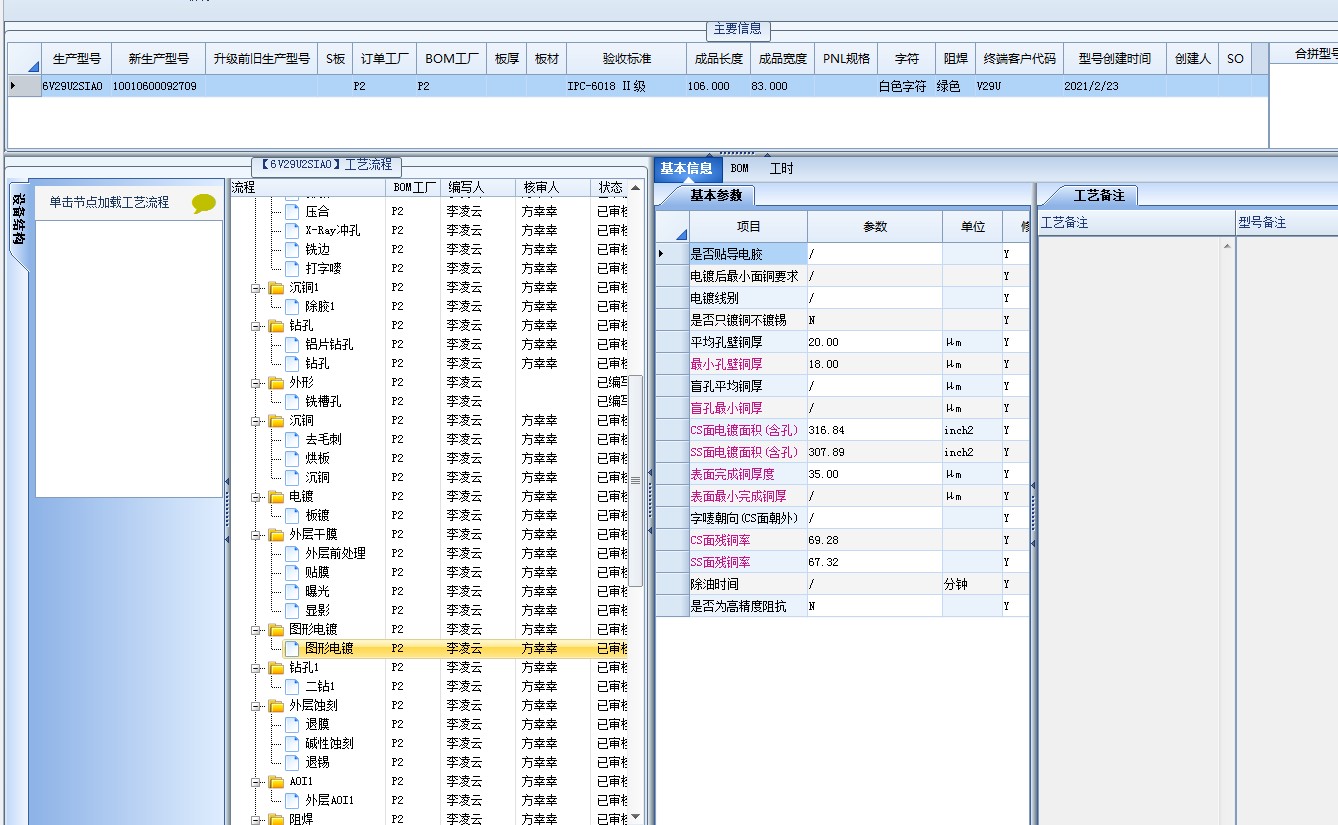Click the 验收标准 column header
The width and height of the screenshot is (1338, 825).
click(627, 59)
